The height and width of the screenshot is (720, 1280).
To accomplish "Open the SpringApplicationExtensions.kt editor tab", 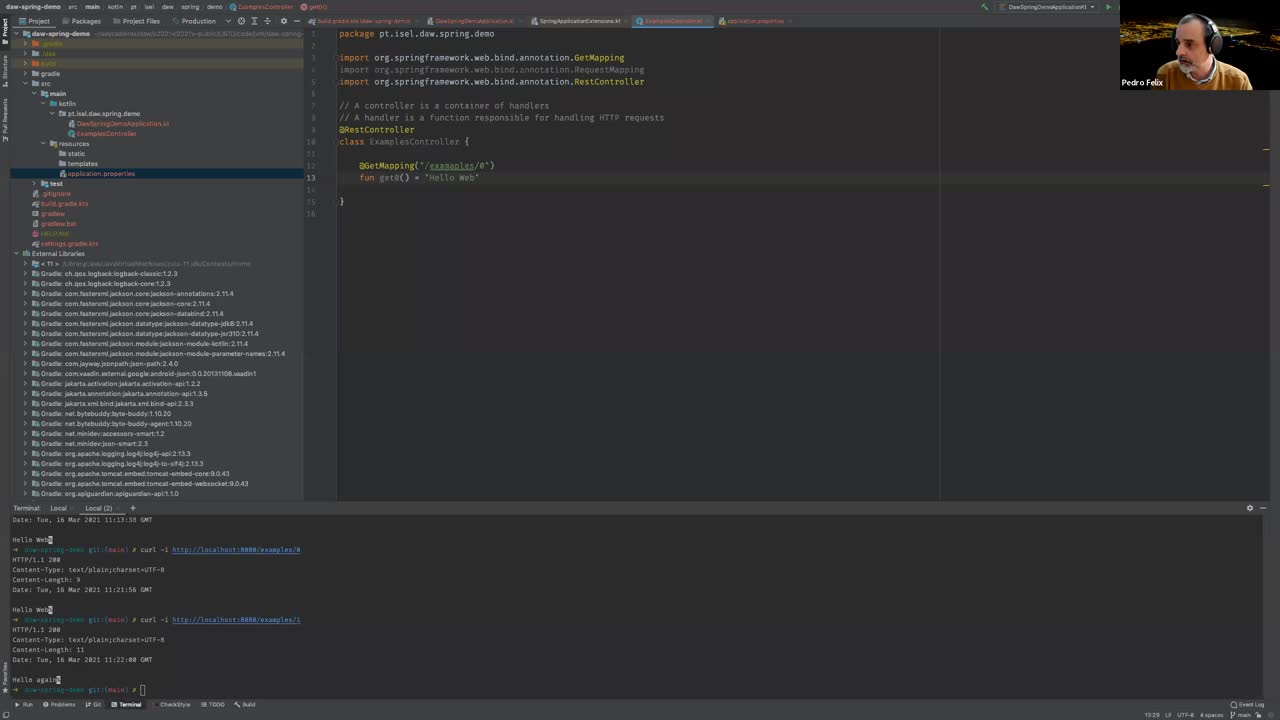I will pos(579,21).
